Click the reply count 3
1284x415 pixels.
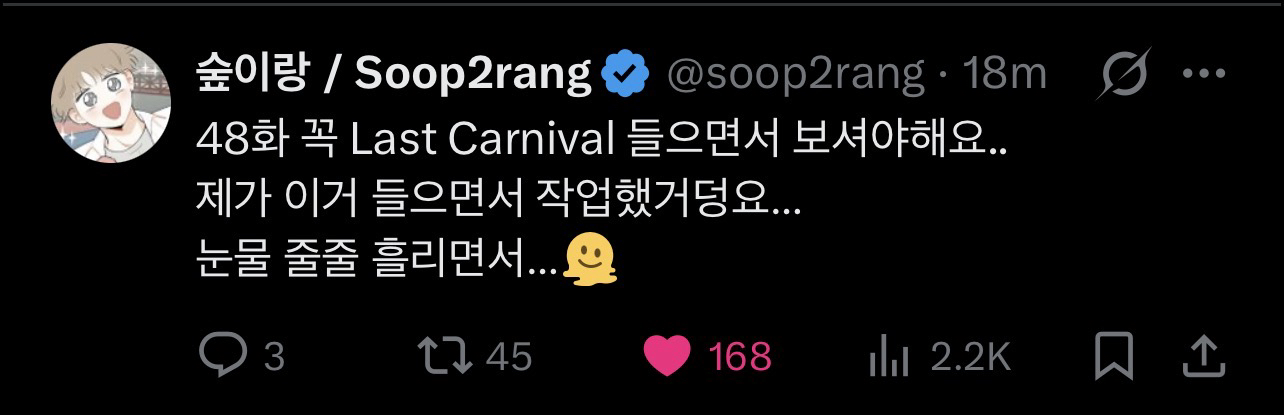[273, 357]
